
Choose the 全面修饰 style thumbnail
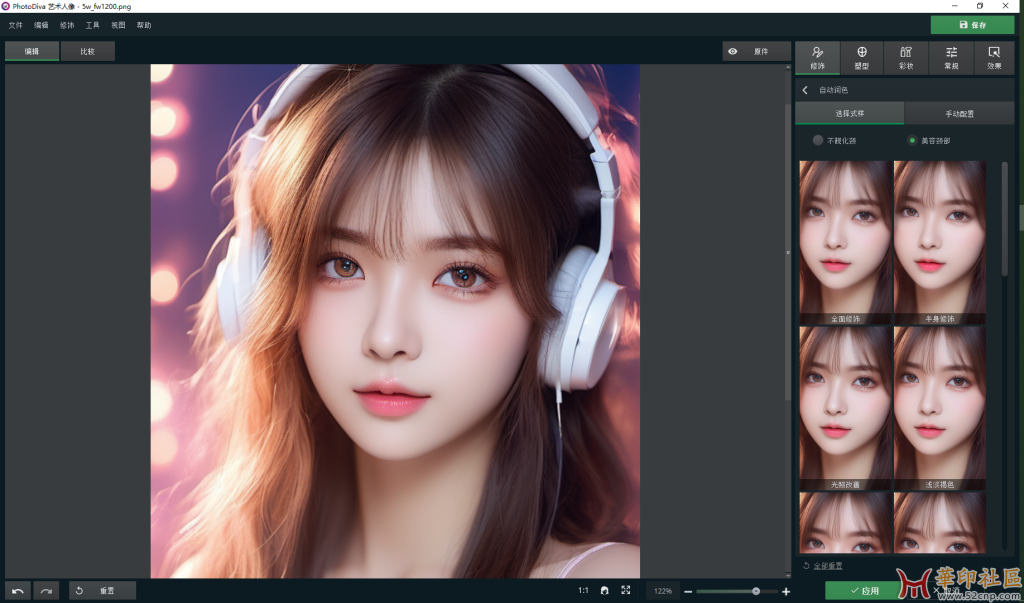click(845, 242)
